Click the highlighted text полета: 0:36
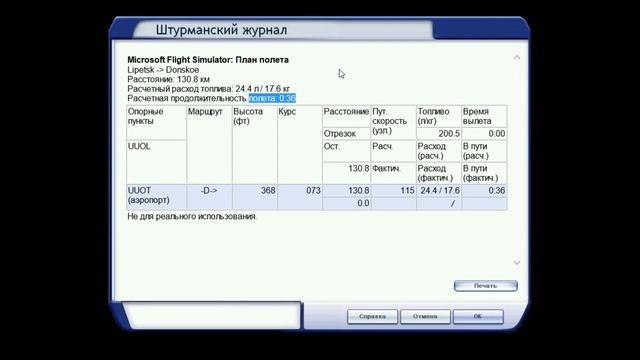Screen dimensions: 640x360 tap(272, 98)
